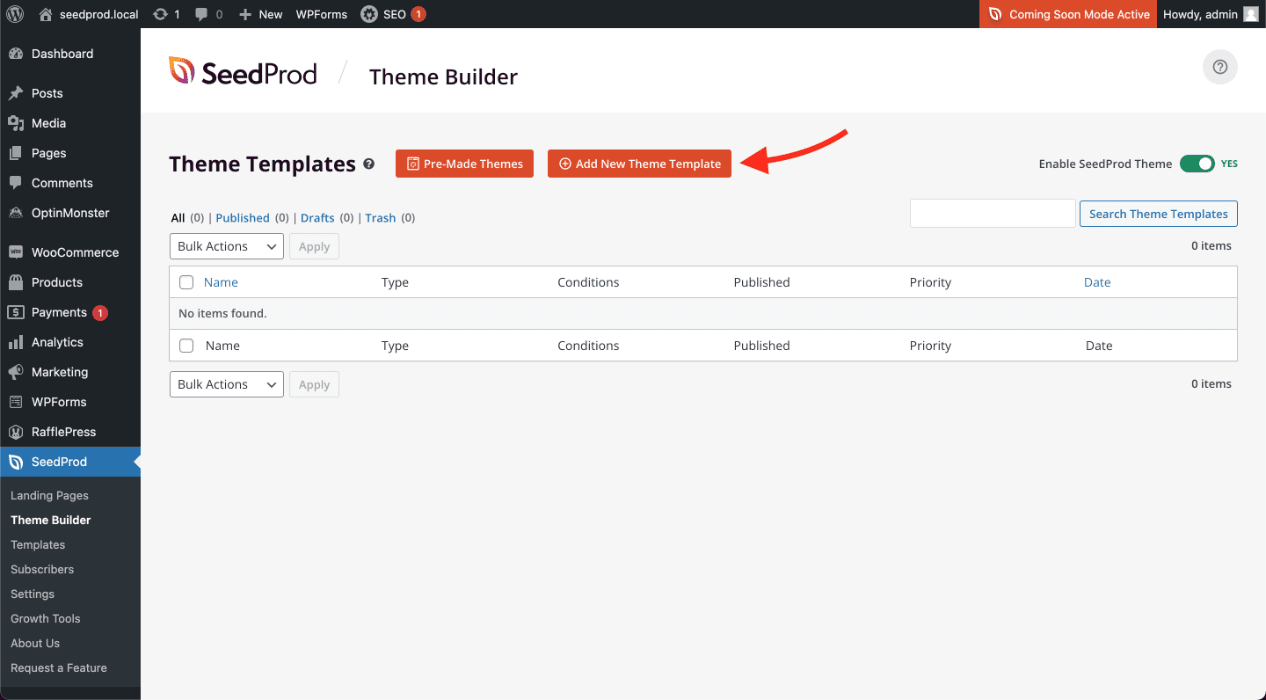Open help via question mark circle icon
1266x700 pixels.
(1219, 68)
